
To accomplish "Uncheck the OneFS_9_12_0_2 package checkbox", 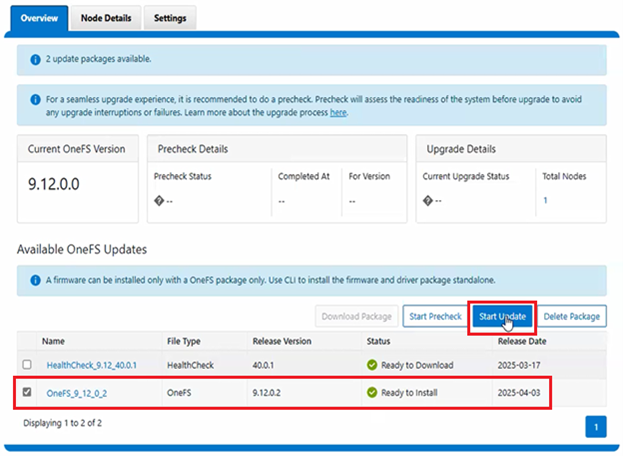I will (27, 393).
